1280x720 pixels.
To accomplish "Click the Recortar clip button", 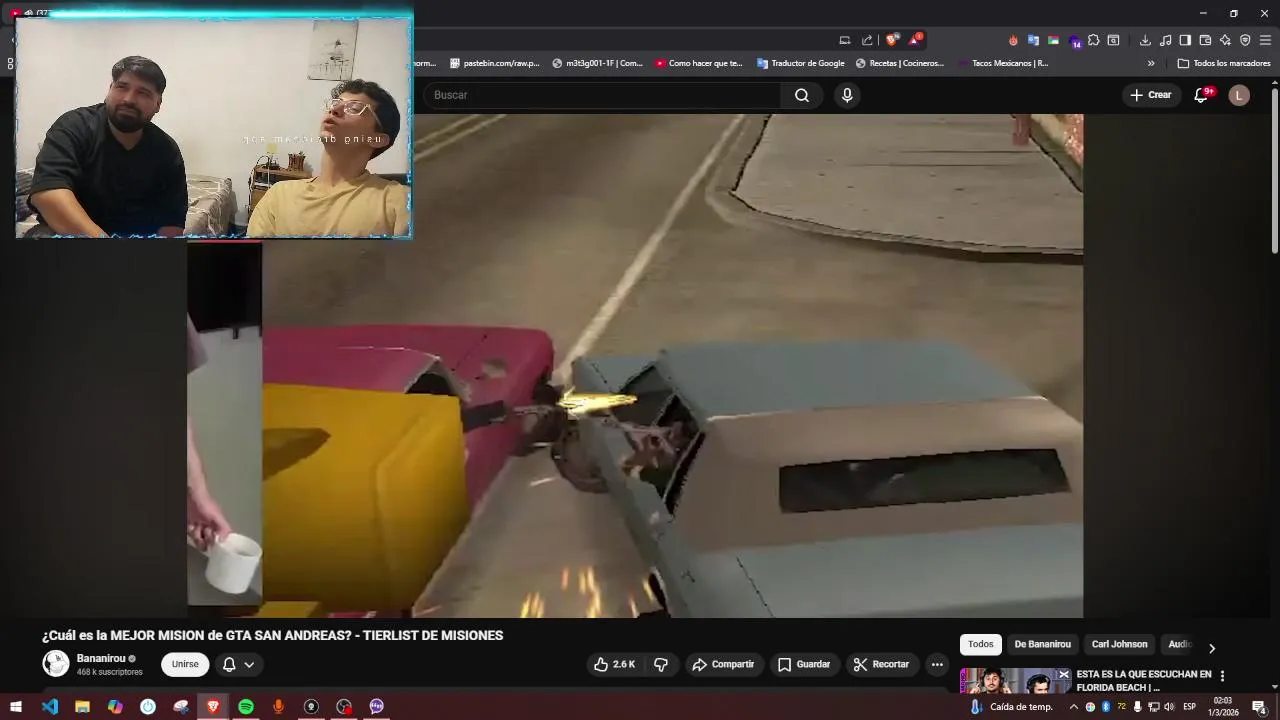I will [881, 664].
